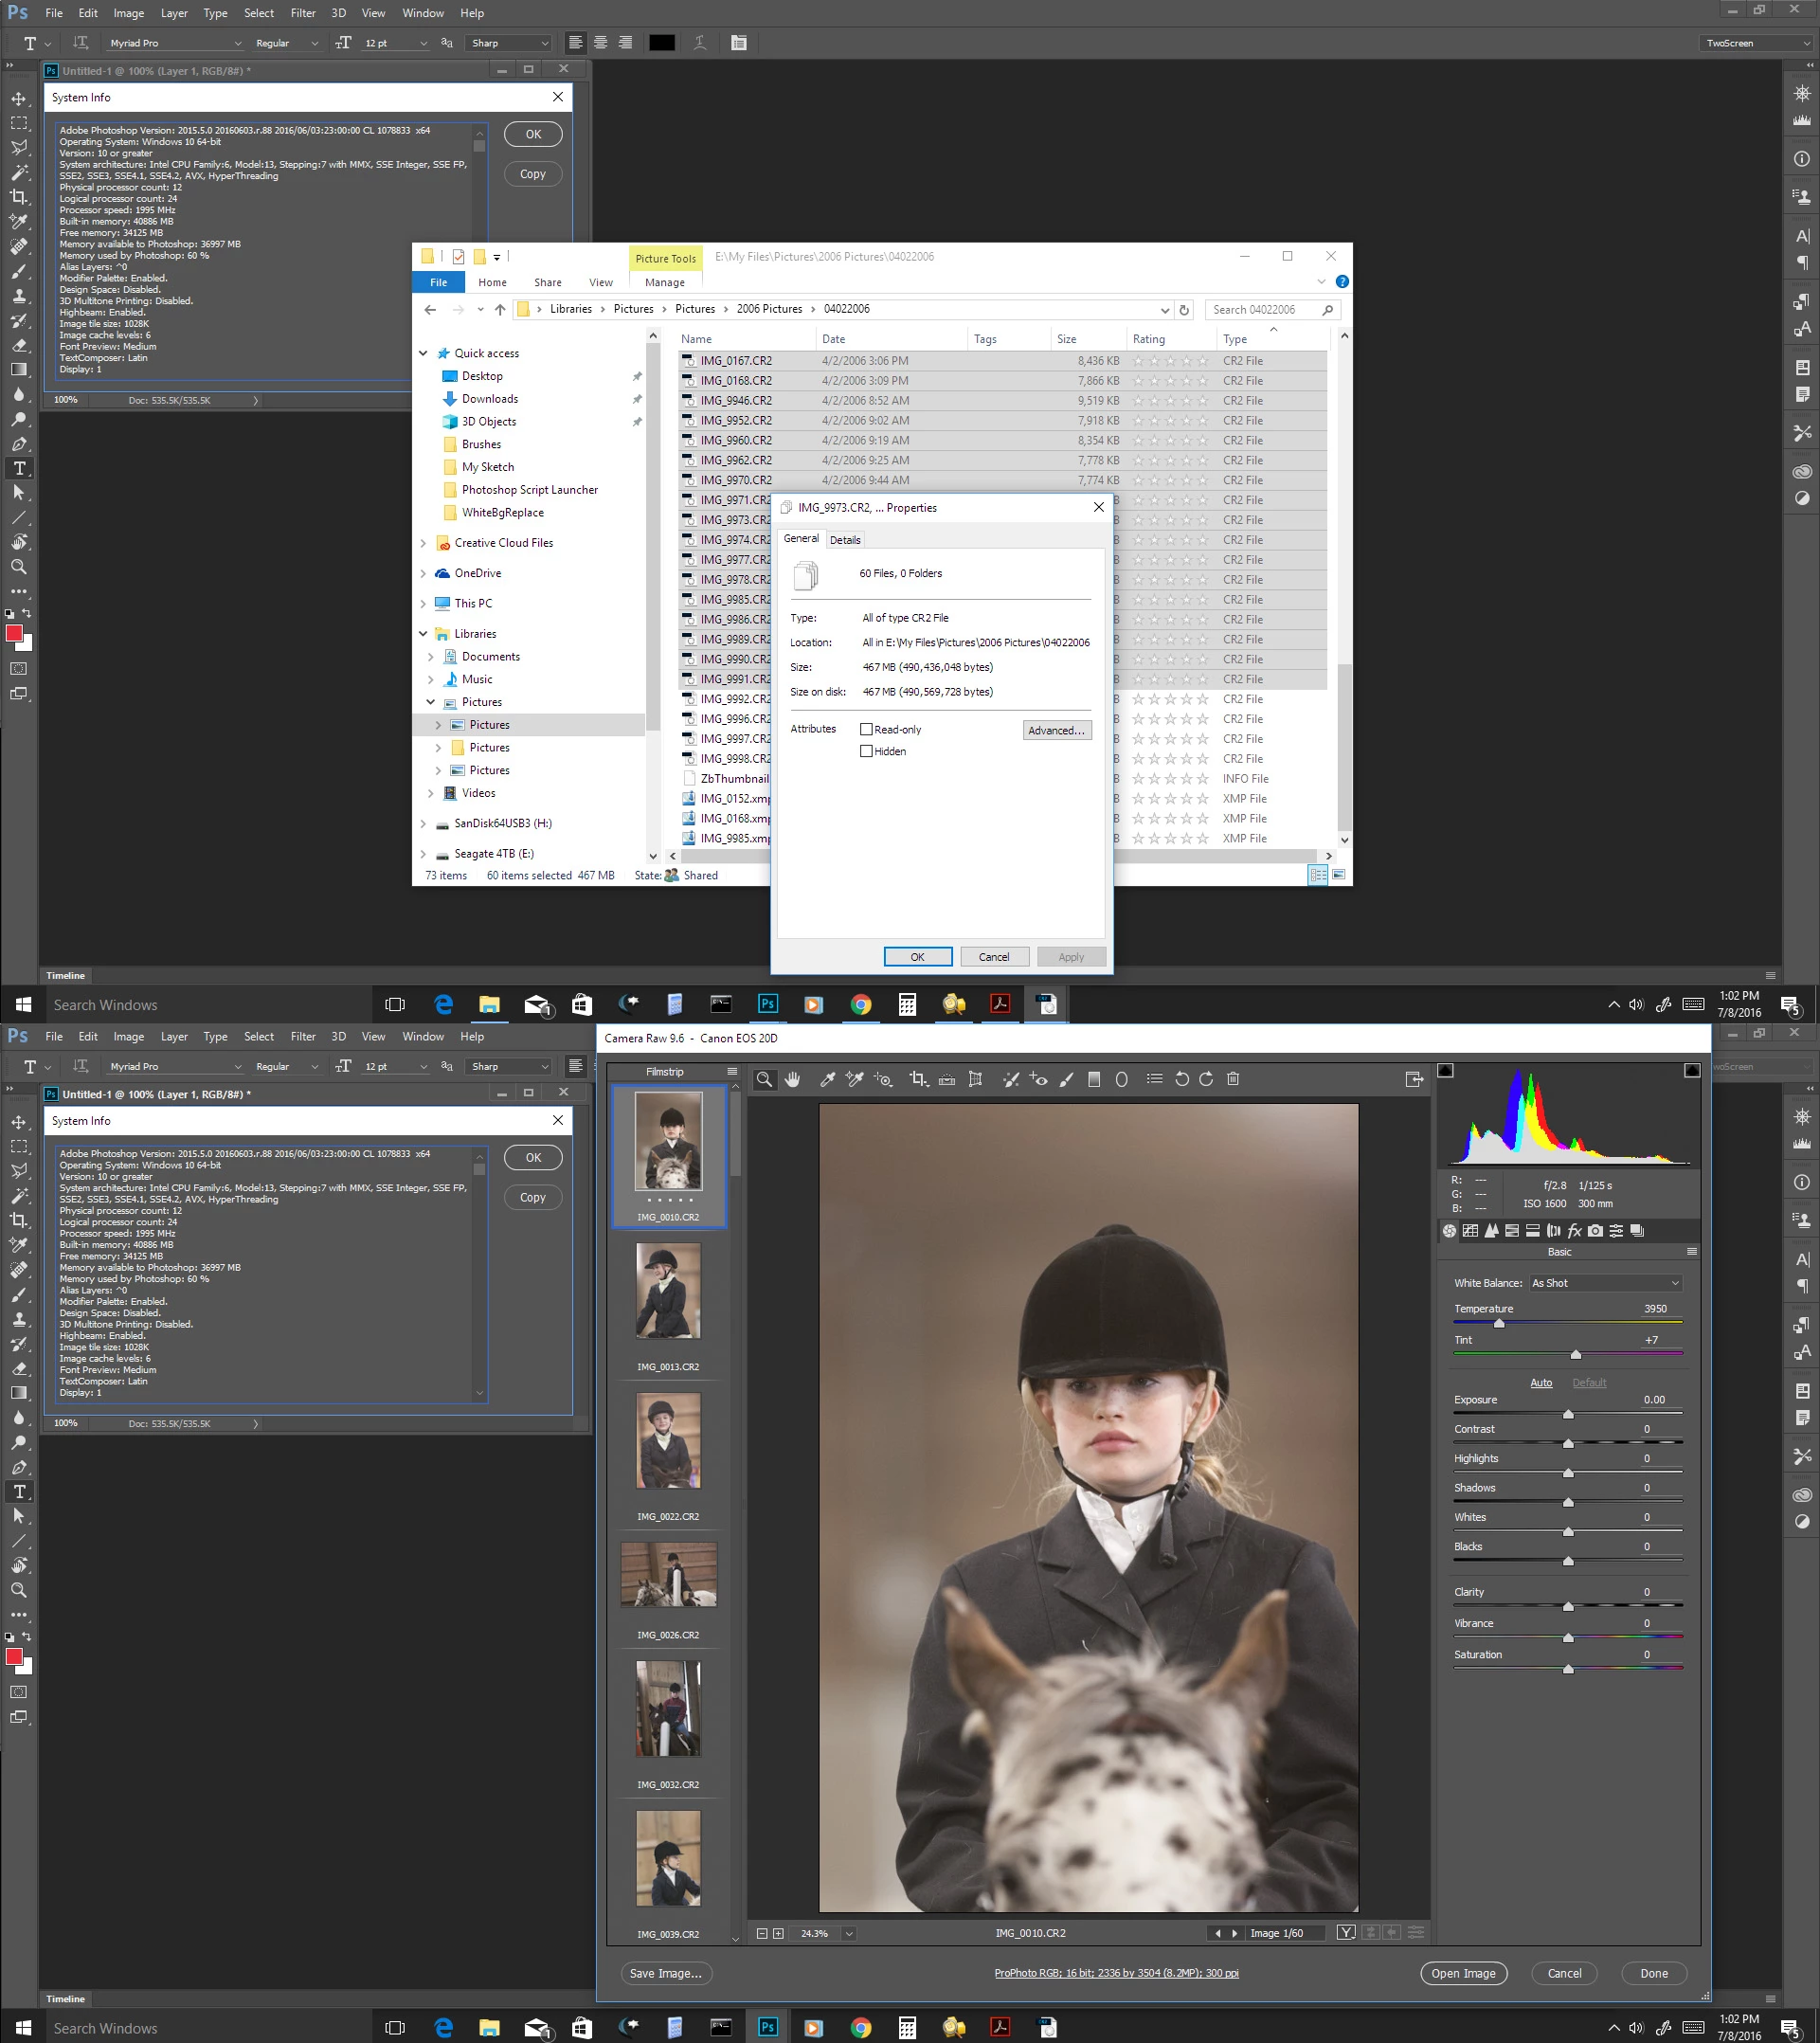Rotate image 90 degrees counterclockwise
This screenshot has width=1820, height=2043.
[x=1181, y=1079]
